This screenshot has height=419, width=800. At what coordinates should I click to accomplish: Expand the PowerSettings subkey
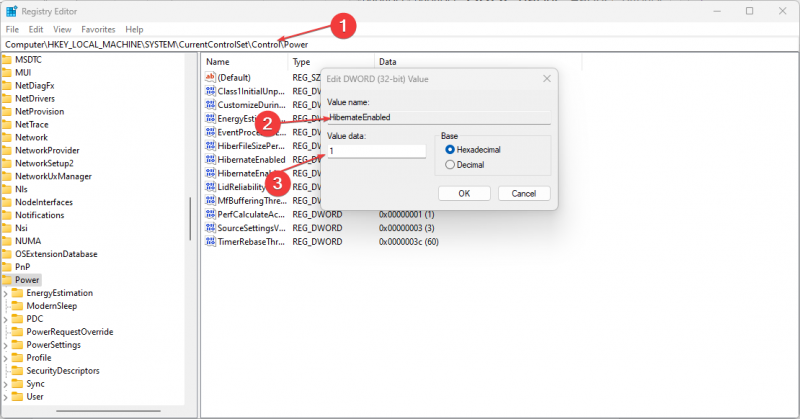click(6, 346)
